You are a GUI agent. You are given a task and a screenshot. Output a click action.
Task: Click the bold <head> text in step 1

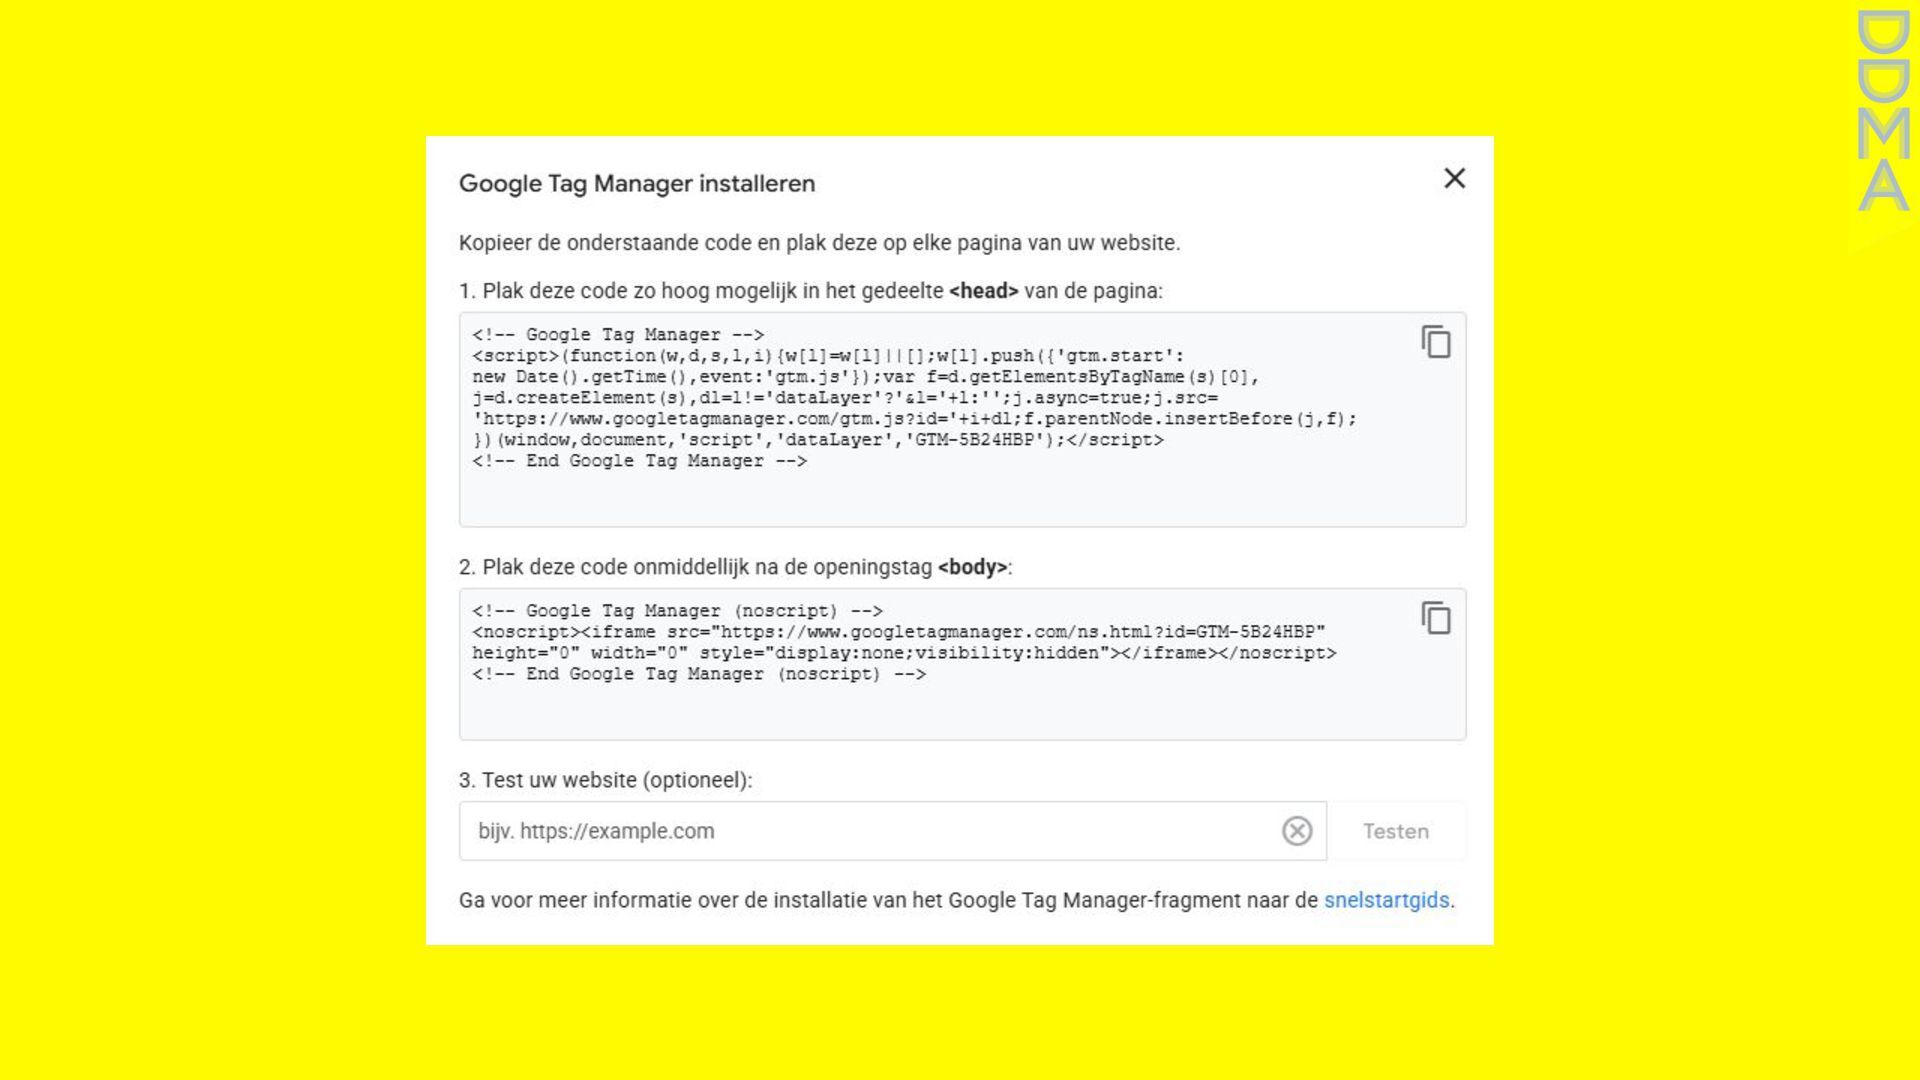point(983,291)
